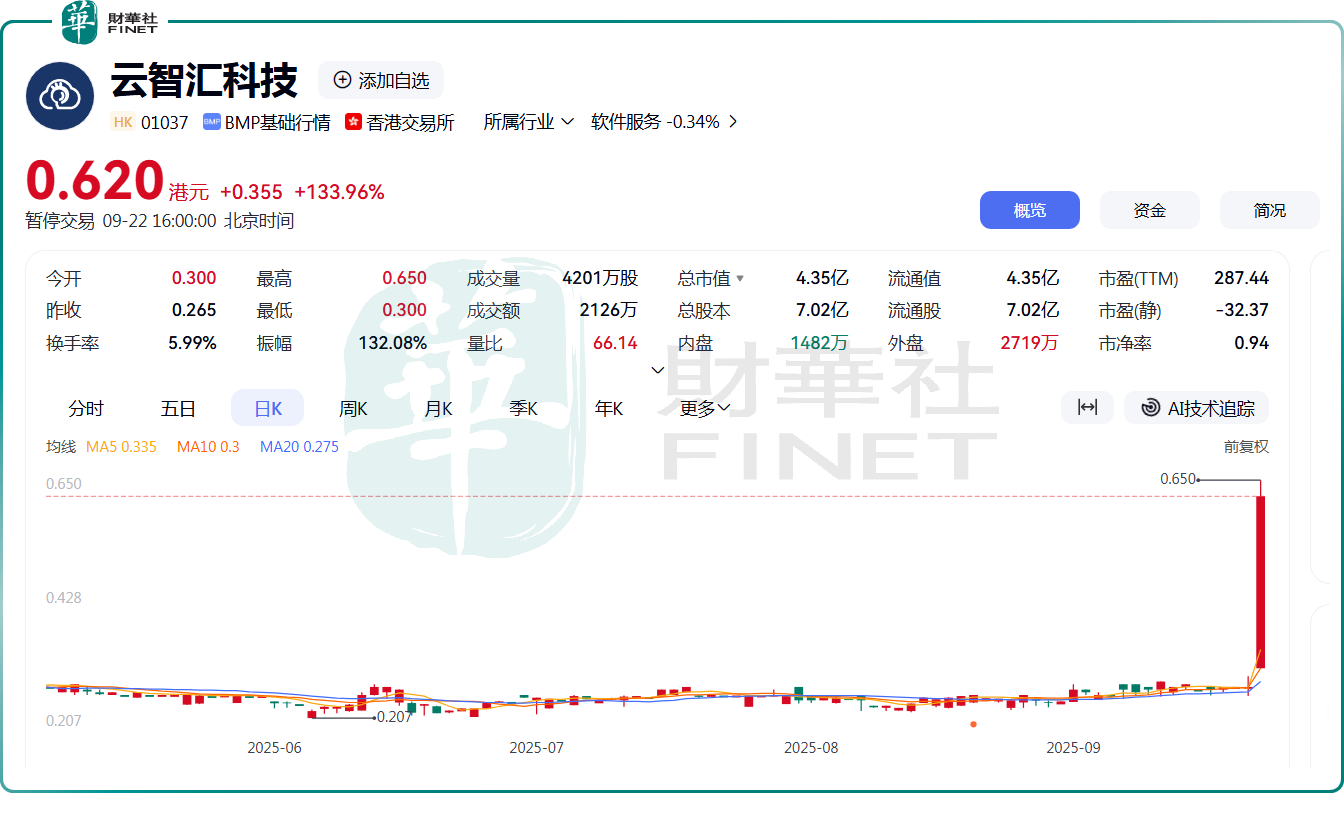
Task: Select the 月K chart tab
Action: point(438,408)
